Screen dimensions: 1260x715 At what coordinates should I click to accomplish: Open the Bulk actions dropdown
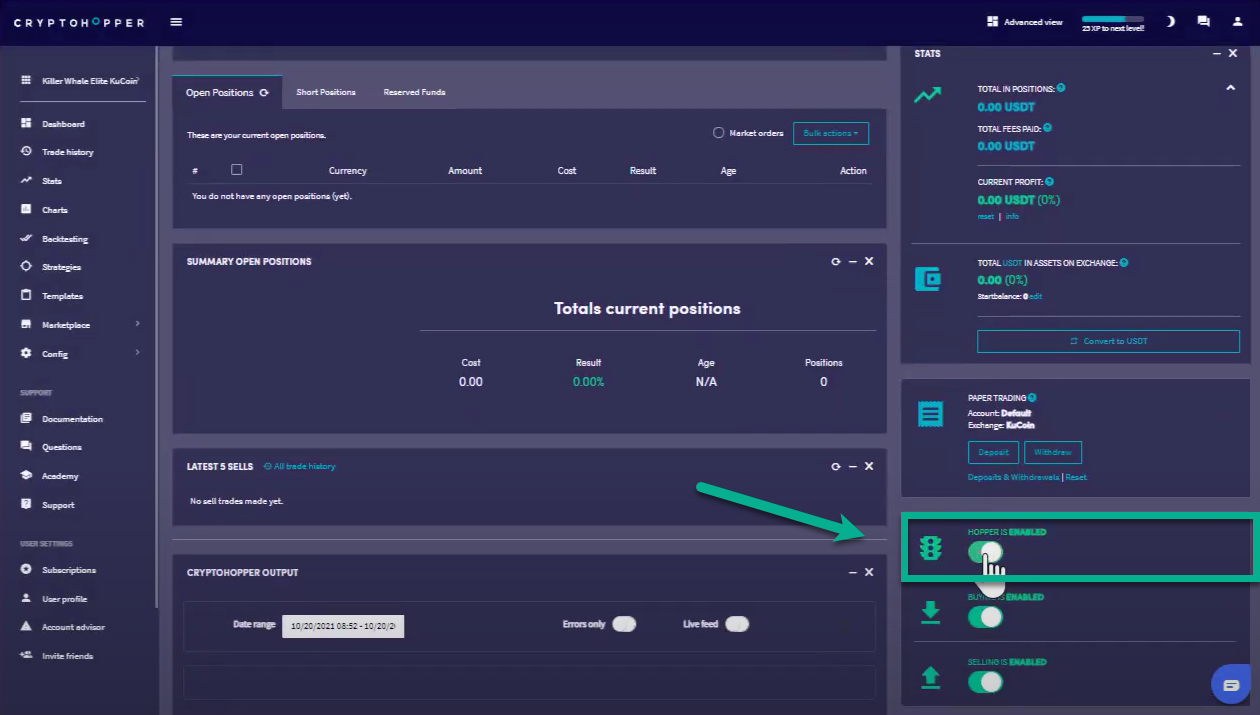[x=830, y=133]
